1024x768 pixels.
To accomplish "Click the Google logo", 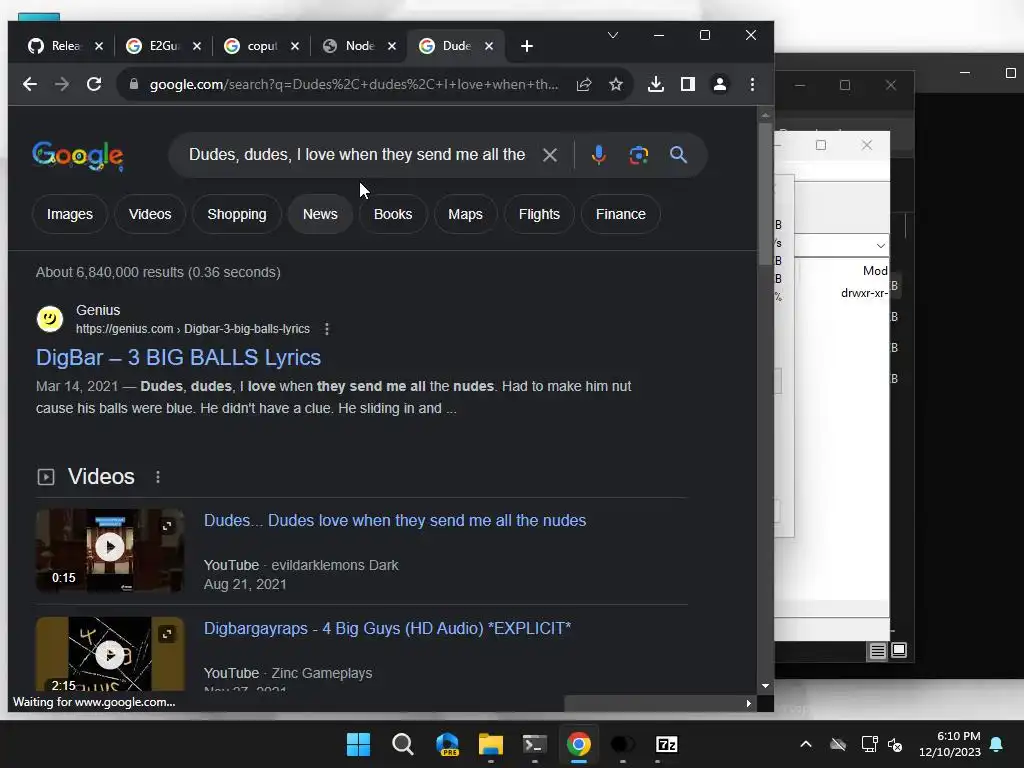I will click(78, 155).
